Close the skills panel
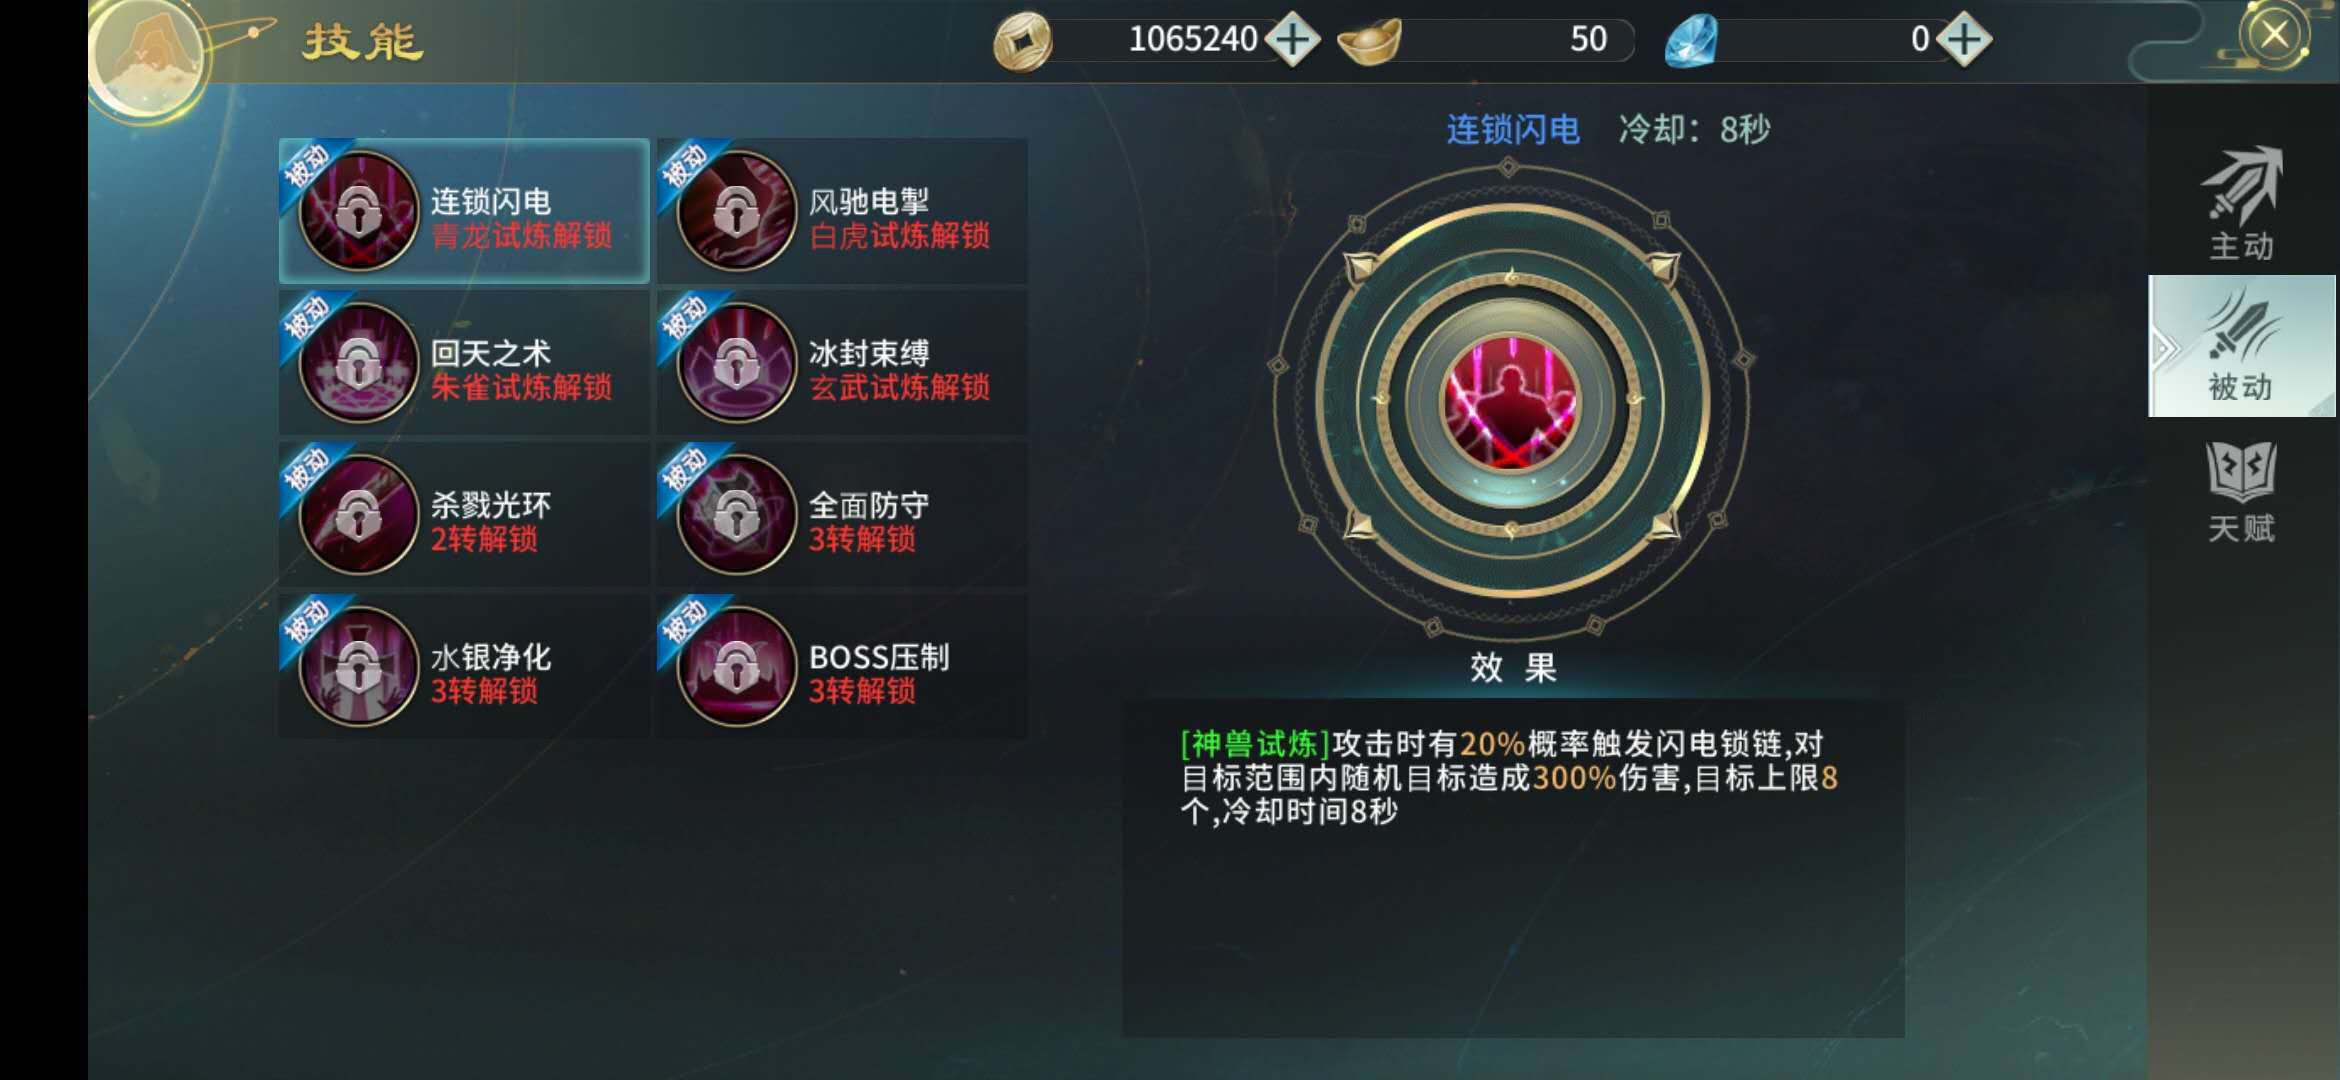Viewport: 2340px width, 1080px height. [2274, 35]
